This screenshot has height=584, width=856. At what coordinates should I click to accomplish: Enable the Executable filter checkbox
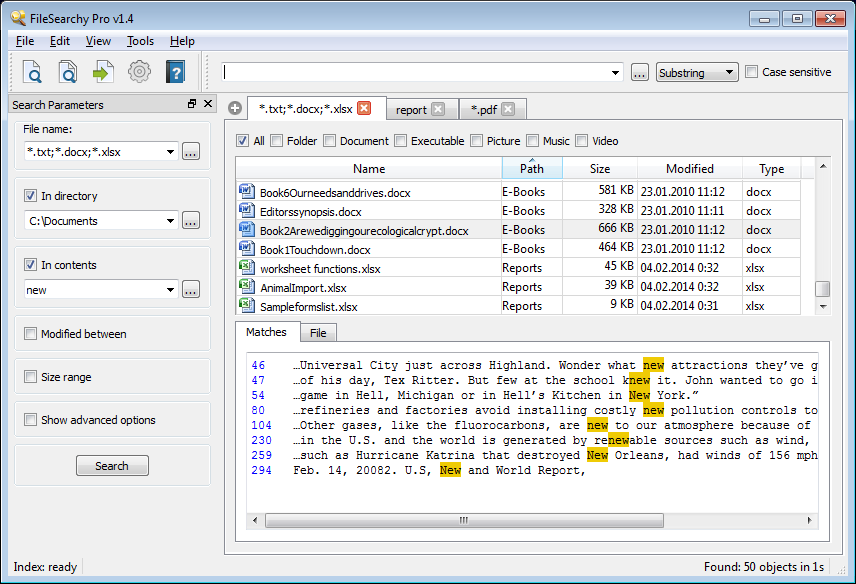click(401, 141)
